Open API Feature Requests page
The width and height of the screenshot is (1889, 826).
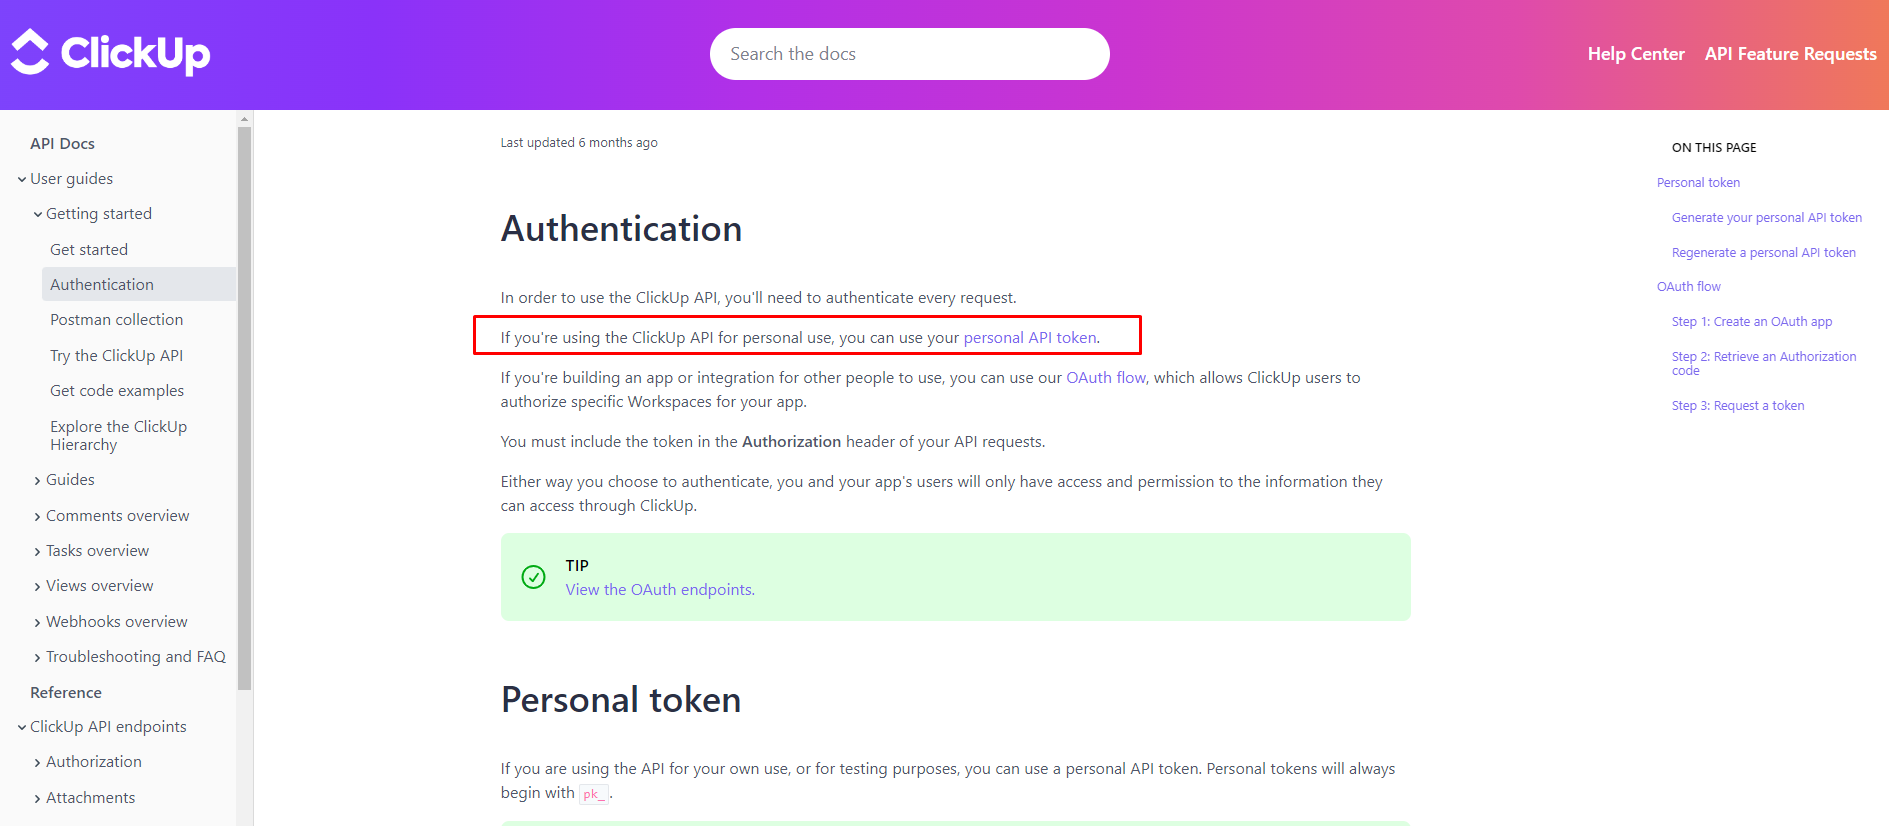click(x=1790, y=54)
